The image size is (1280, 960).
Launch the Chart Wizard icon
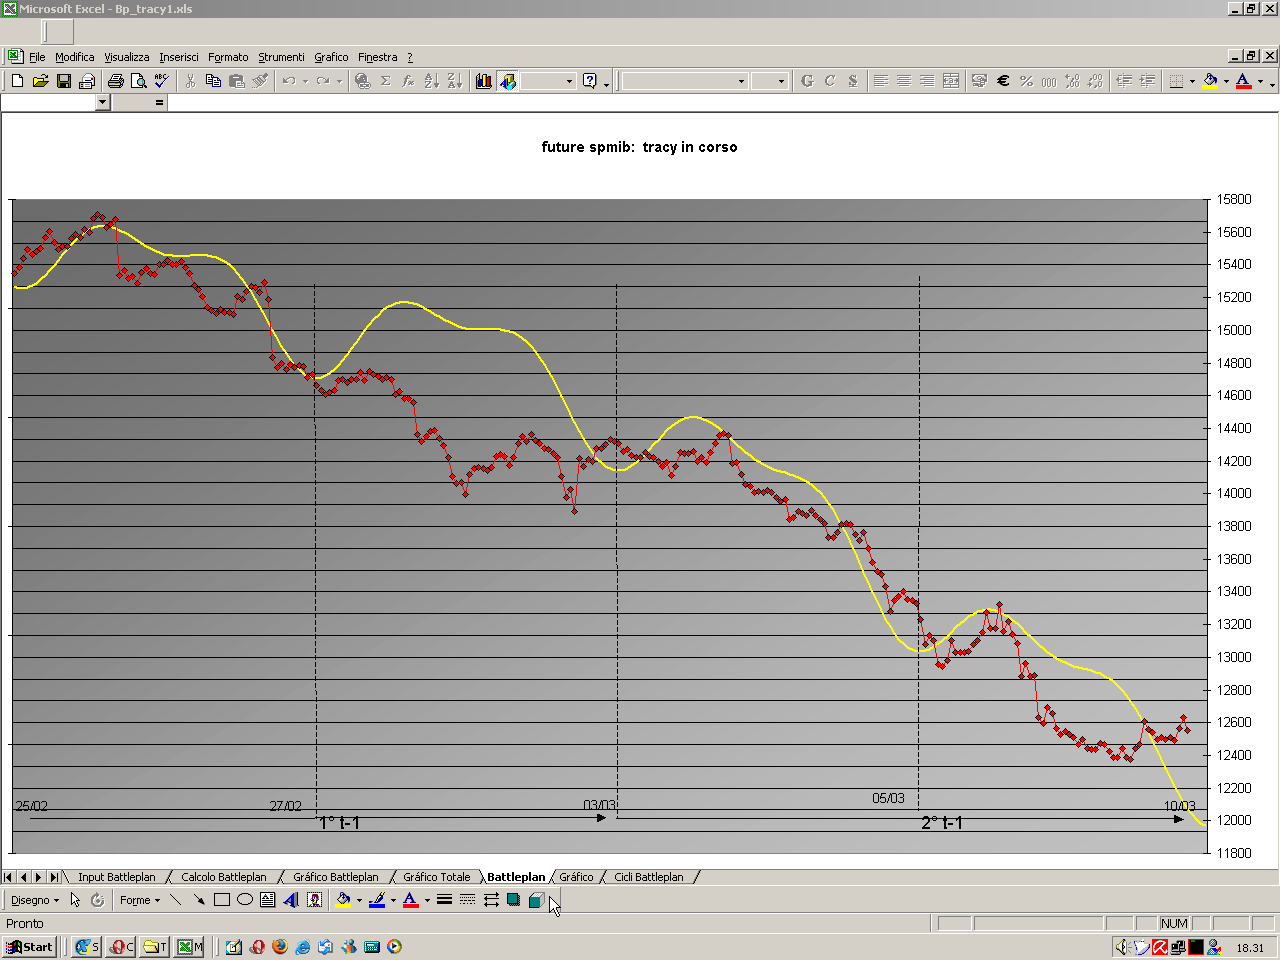[x=484, y=81]
